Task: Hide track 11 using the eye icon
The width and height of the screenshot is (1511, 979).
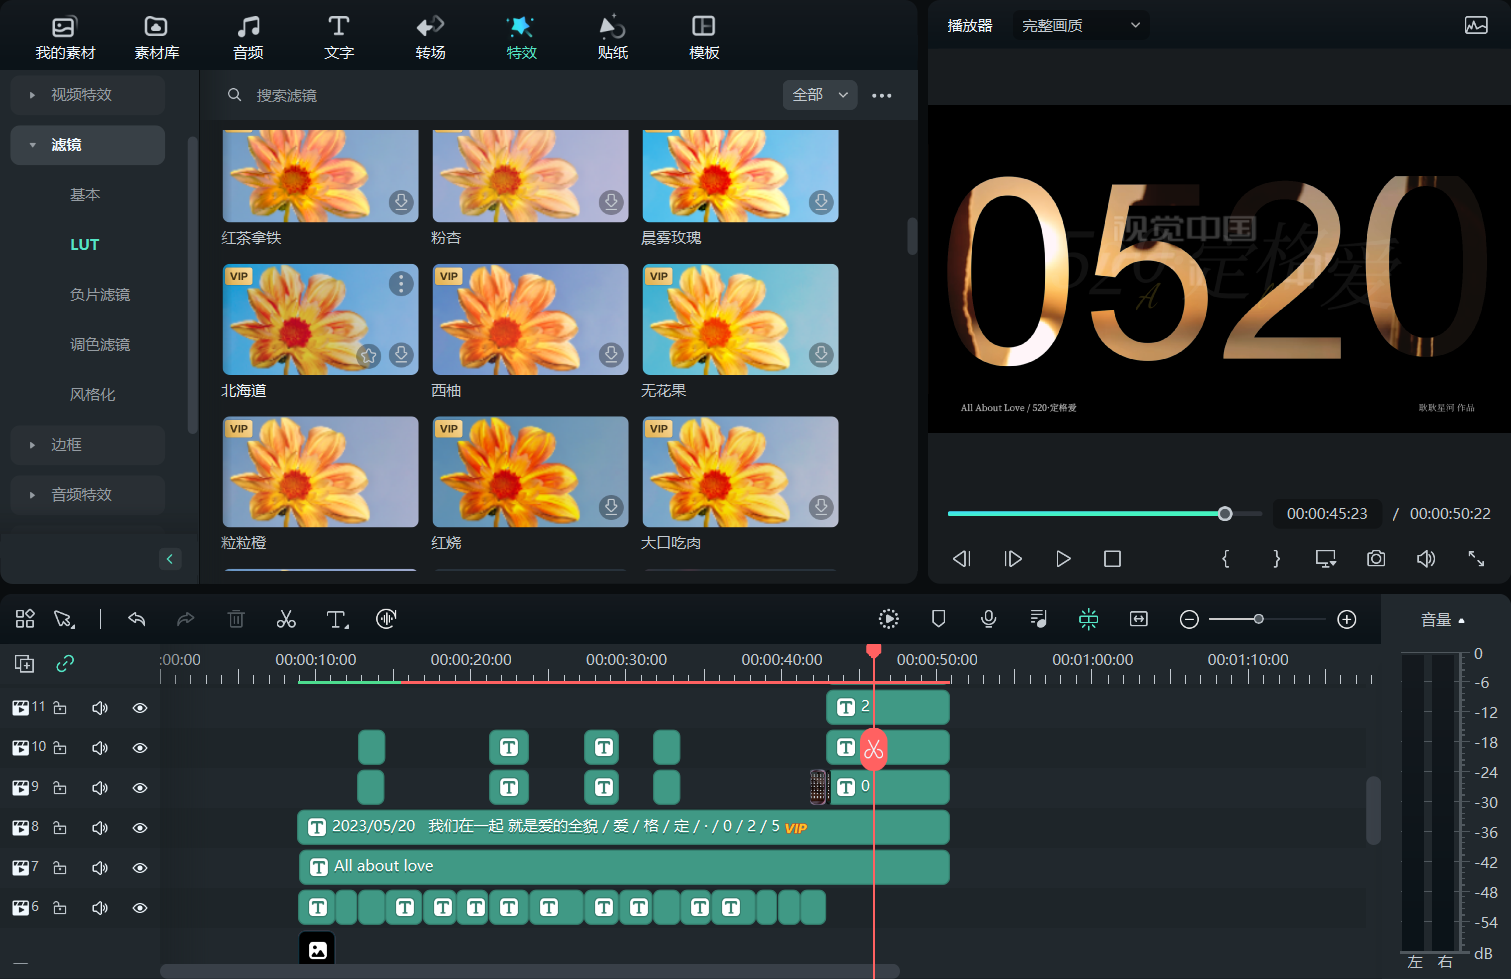Action: coord(140,708)
